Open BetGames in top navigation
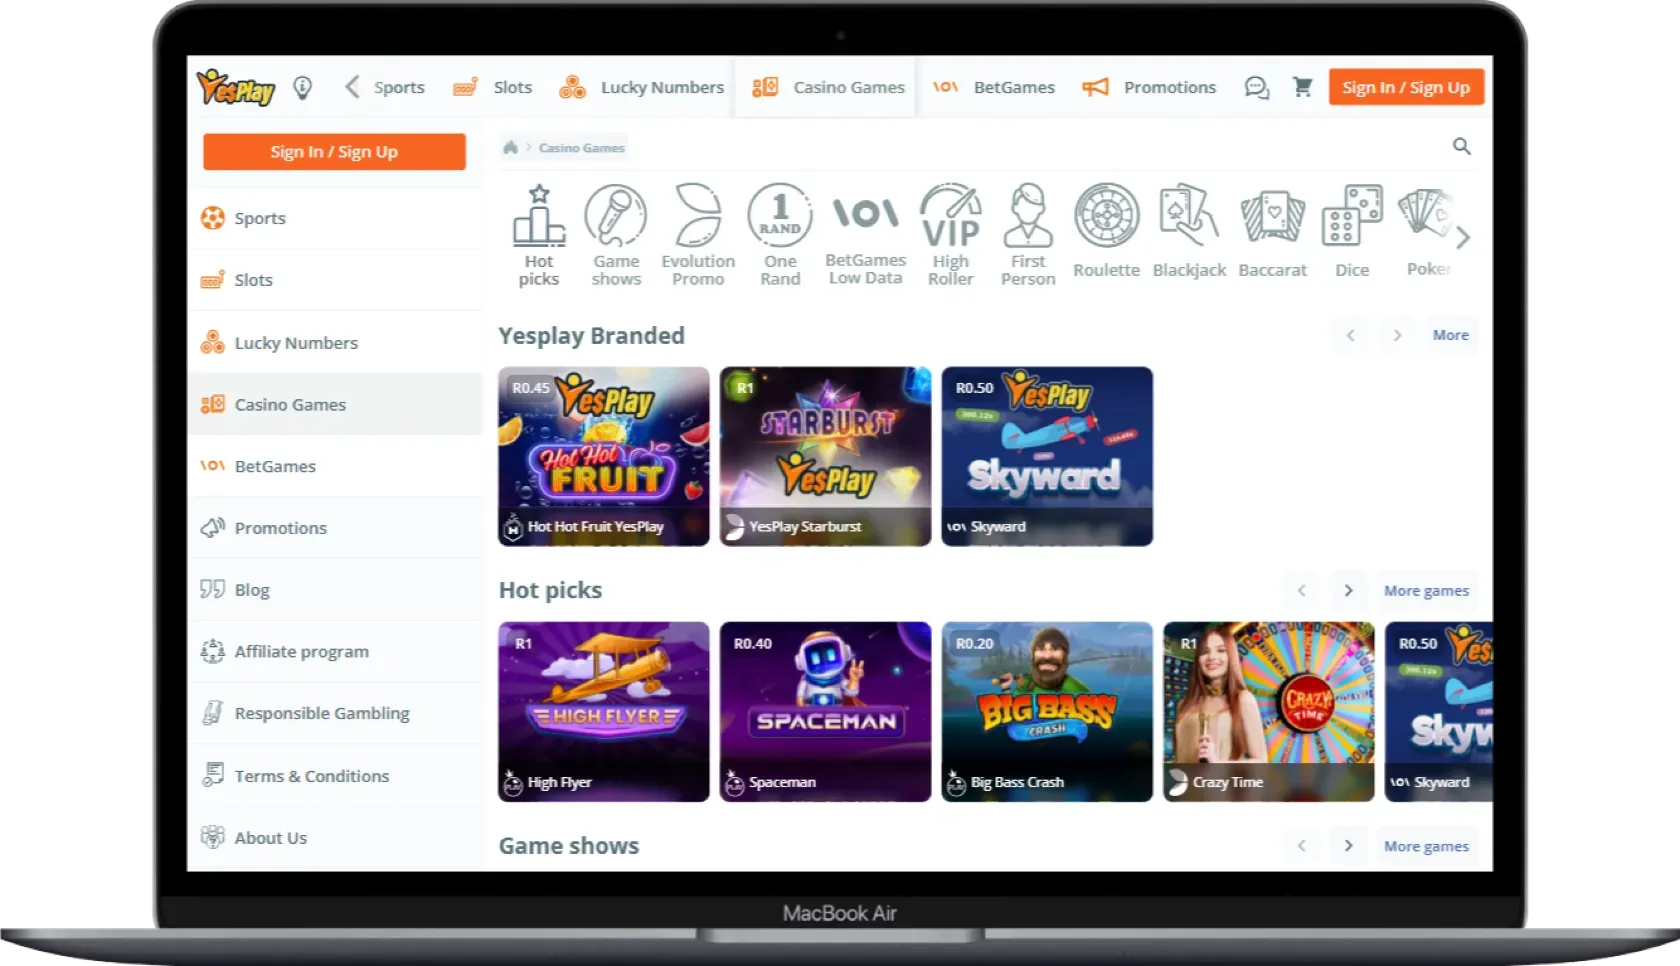This screenshot has height=966, width=1680. click(994, 87)
